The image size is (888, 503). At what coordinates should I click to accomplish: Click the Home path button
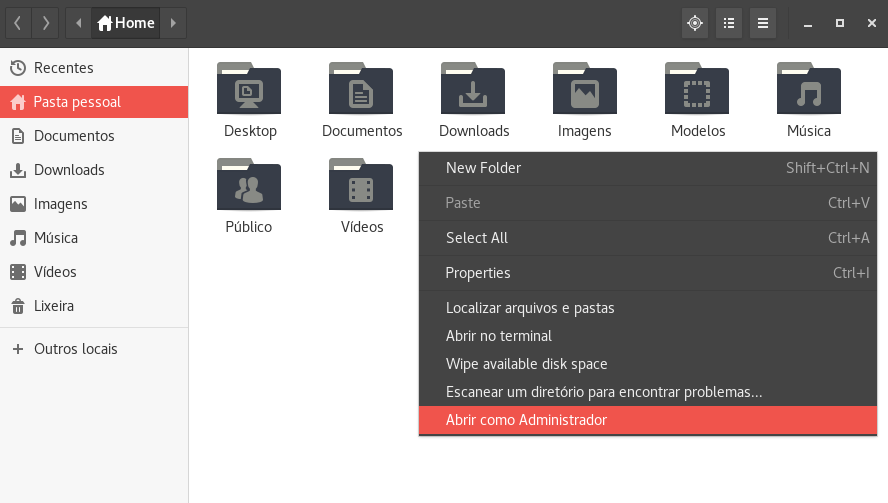point(126,23)
